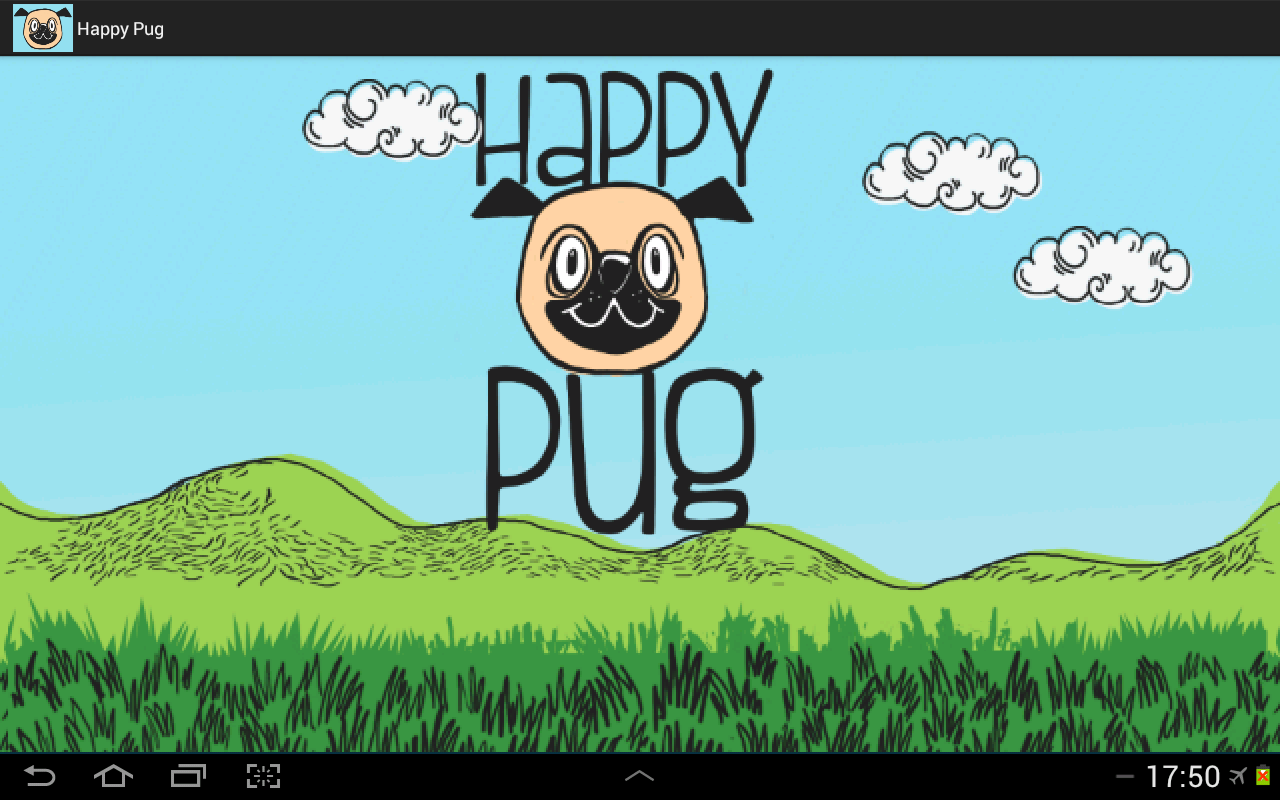The width and height of the screenshot is (1280, 800).
Task: Tap the 'Happy' title lettering
Action: tap(622, 128)
